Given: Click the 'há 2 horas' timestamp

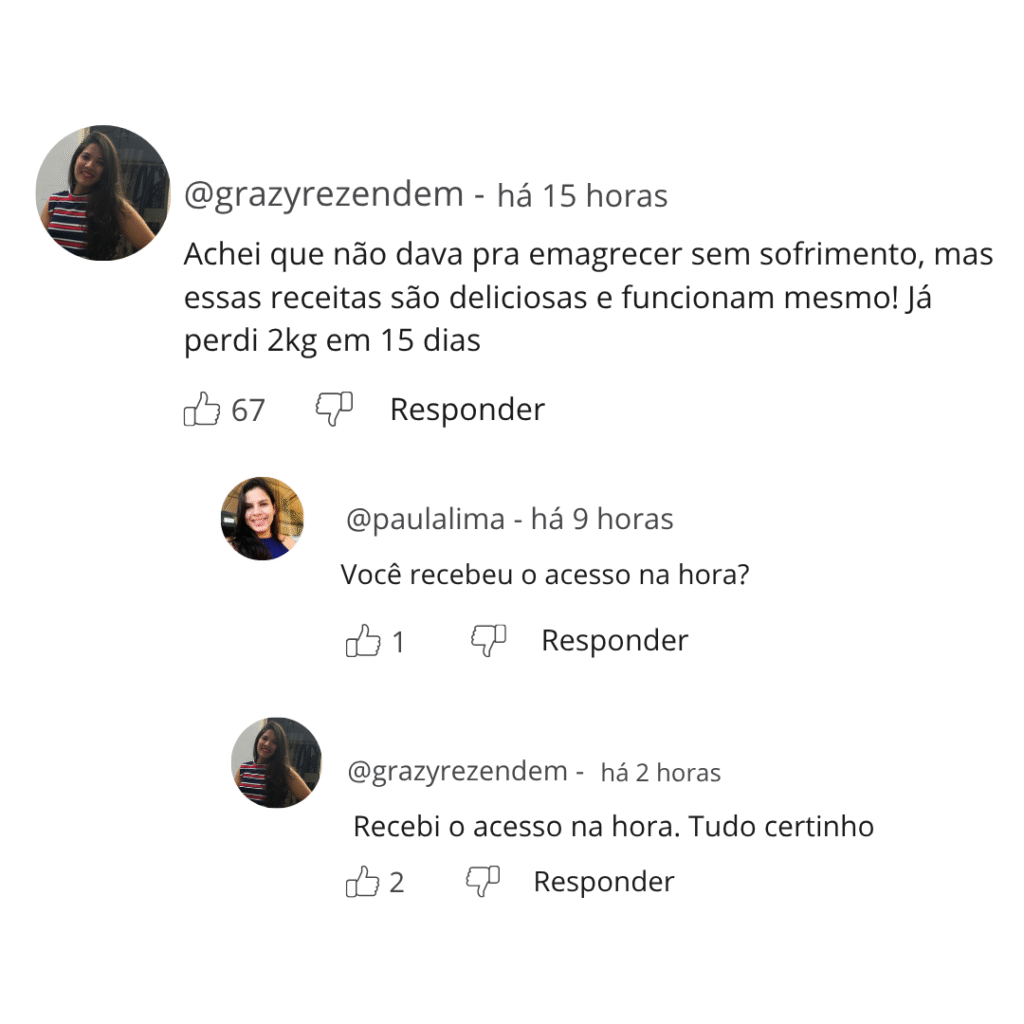Looking at the screenshot, I should point(660,773).
